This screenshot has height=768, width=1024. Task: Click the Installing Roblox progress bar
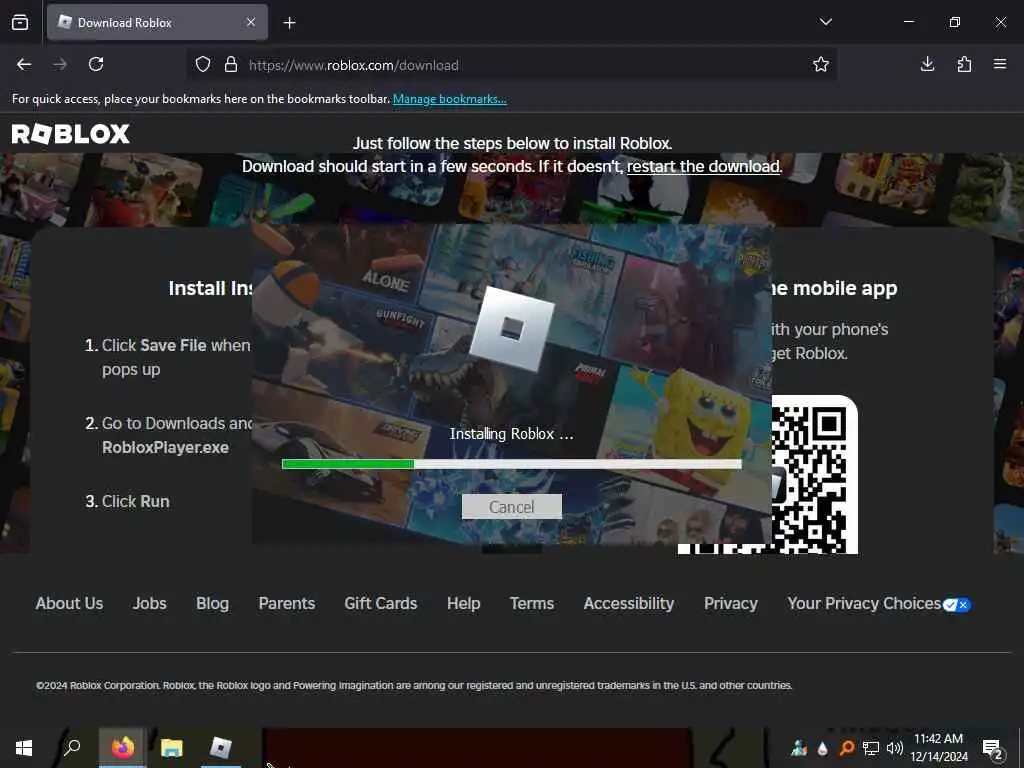pyautogui.click(x=511, y=464)
